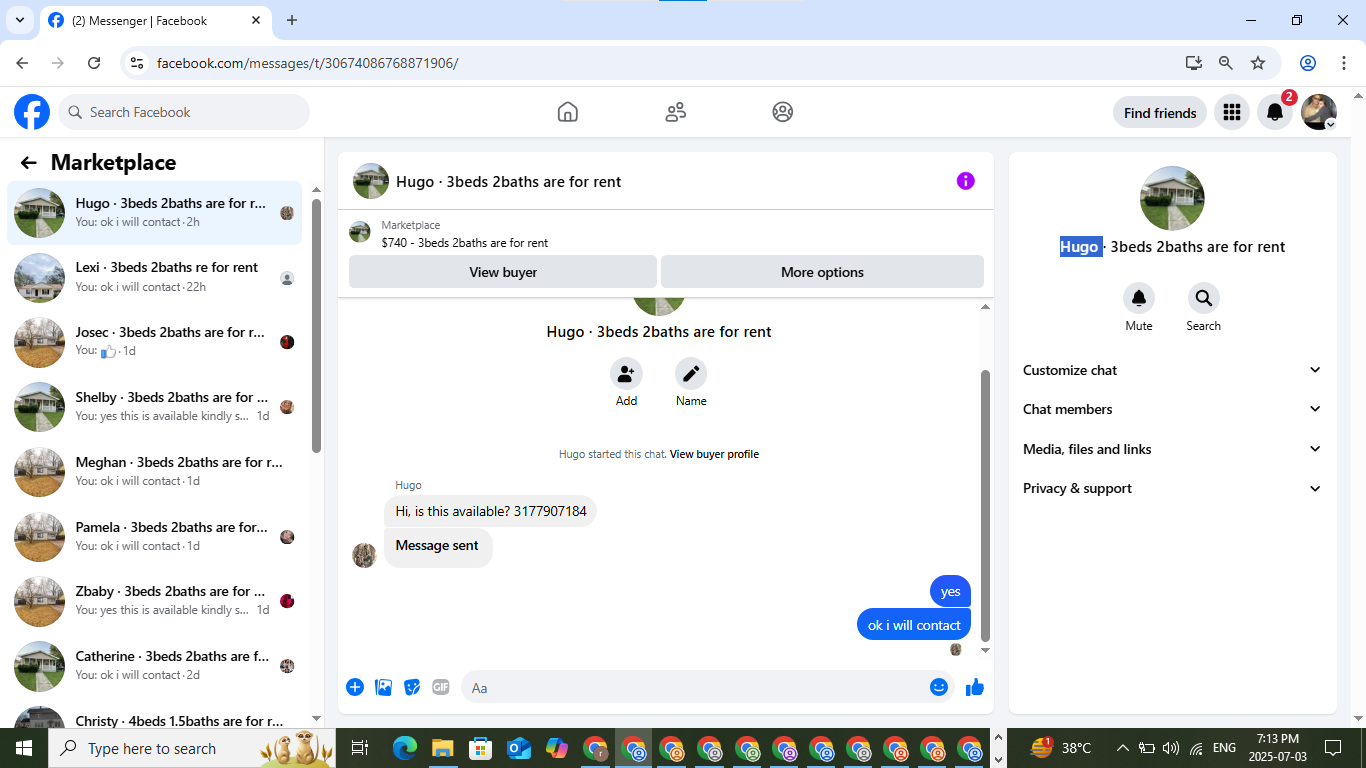
Task: Click the address bar URL
Action: point(308,63)
